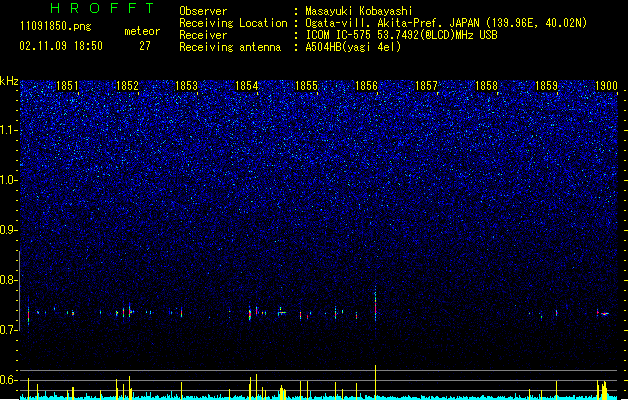Click the Receiver label
This screenshot has width=629, height=400.
point(203,35)
